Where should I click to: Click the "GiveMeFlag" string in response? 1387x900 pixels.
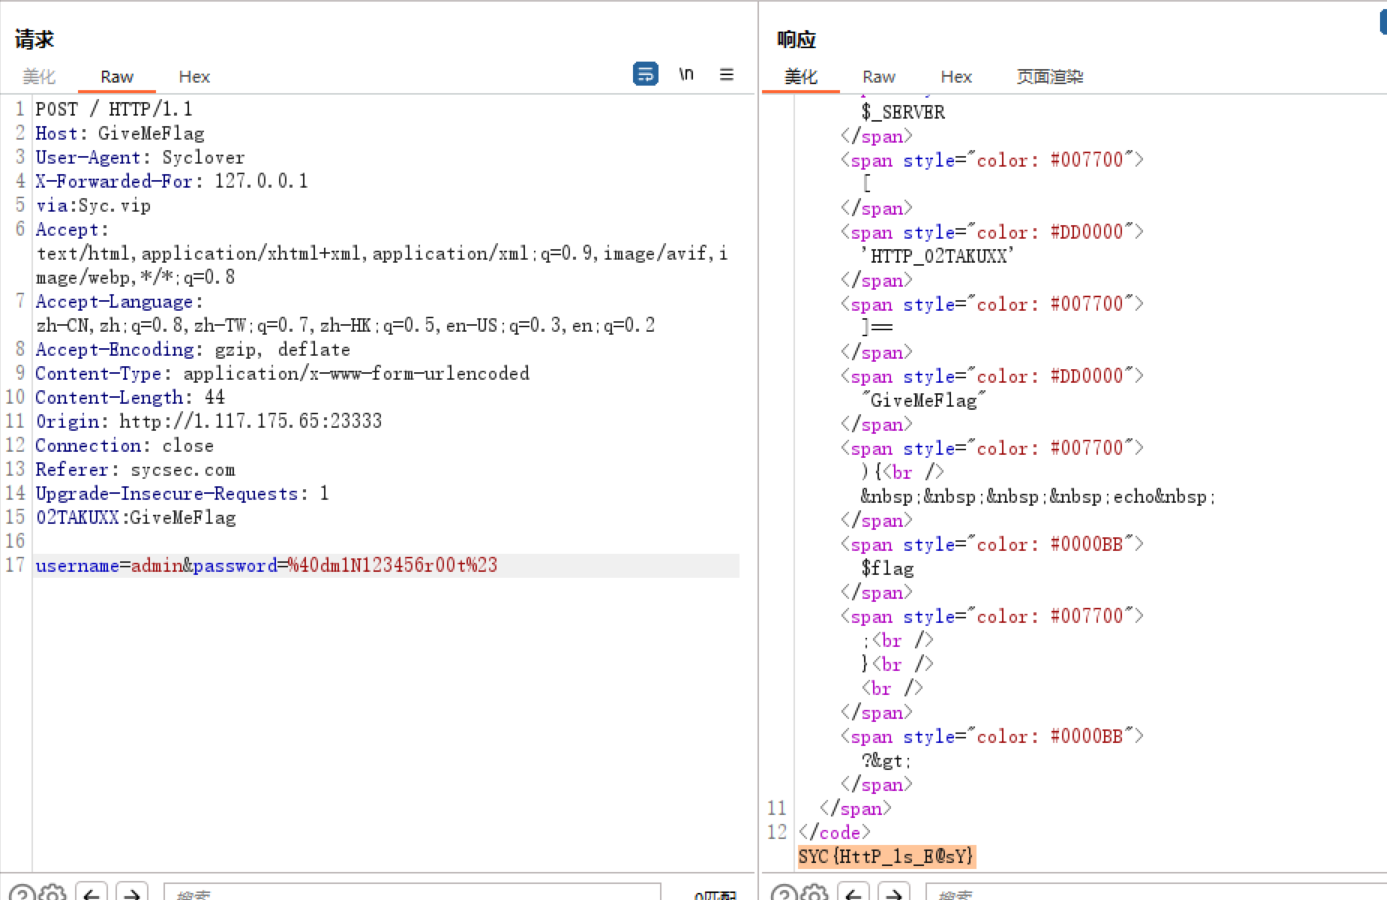923,400
